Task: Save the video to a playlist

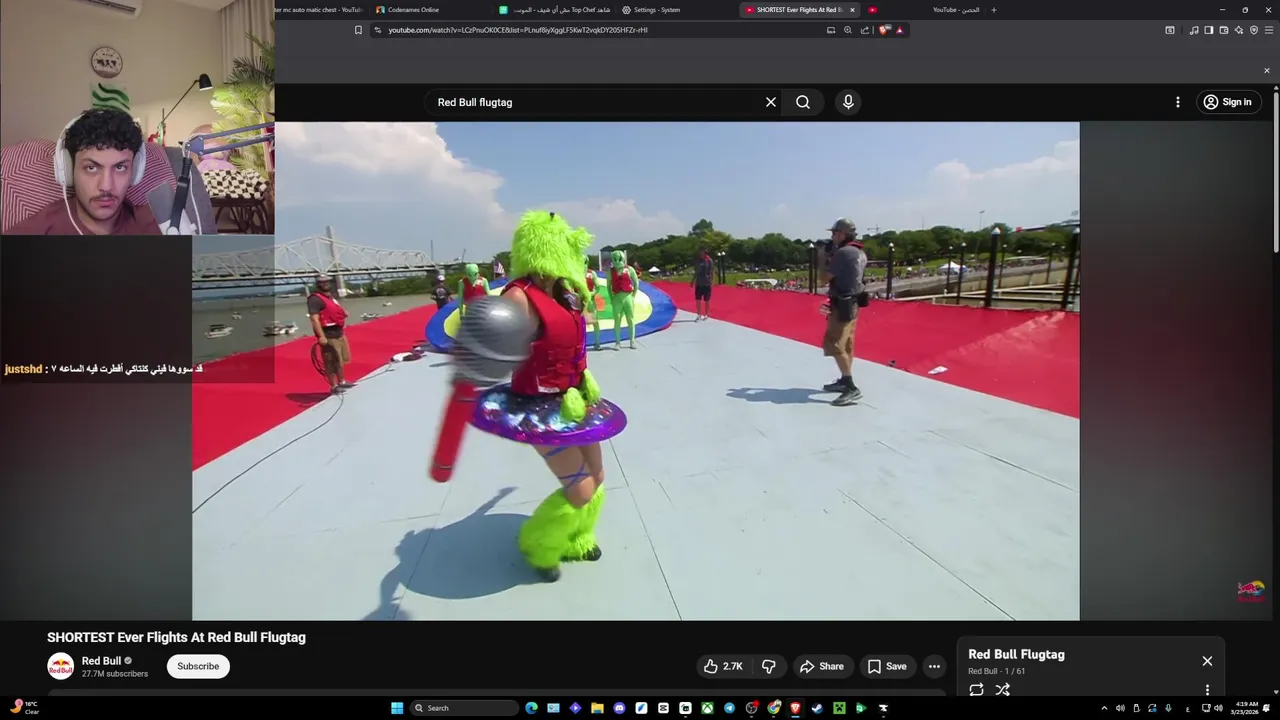Action: [x=887, y=667]
